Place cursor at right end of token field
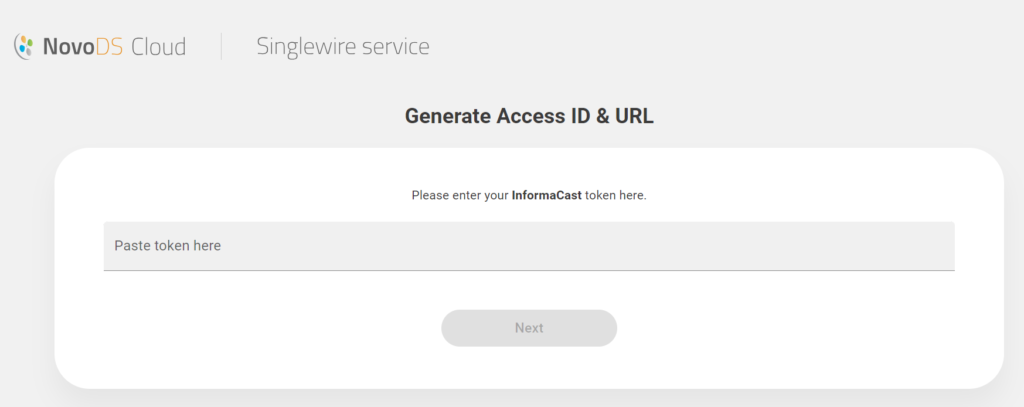1024x407 pixels. click(x=947, y=246)
